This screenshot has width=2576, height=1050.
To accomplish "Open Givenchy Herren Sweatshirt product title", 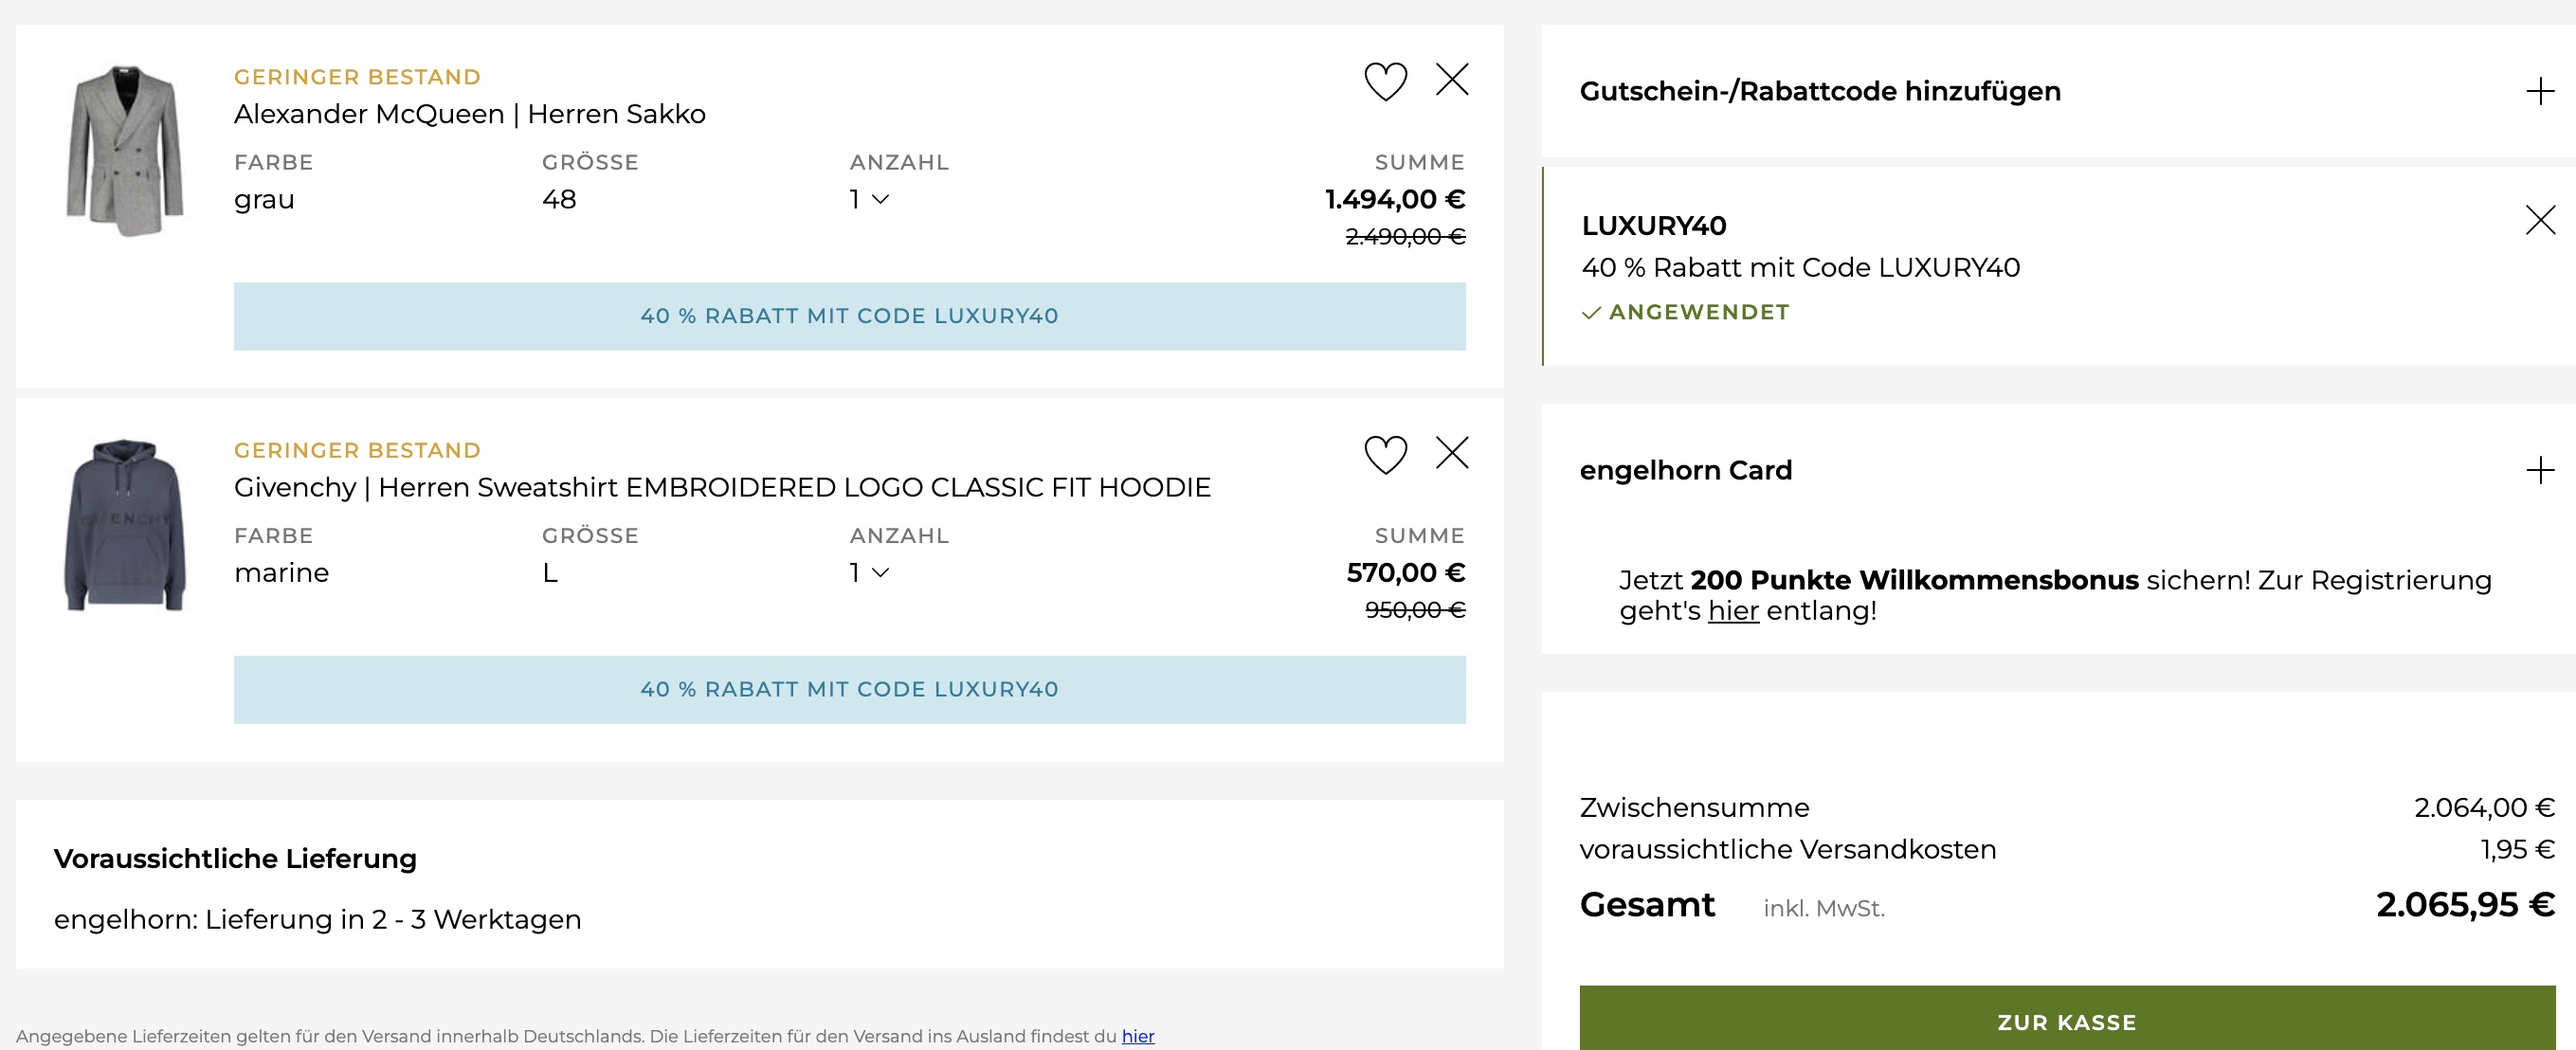I will tap(721, 487).
